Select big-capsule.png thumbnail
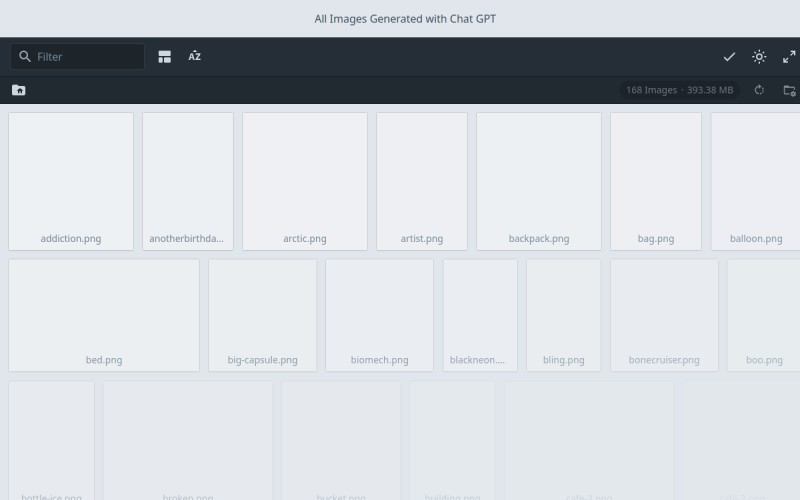The width and height of the screenshot is (800, 500). (262, 315)
